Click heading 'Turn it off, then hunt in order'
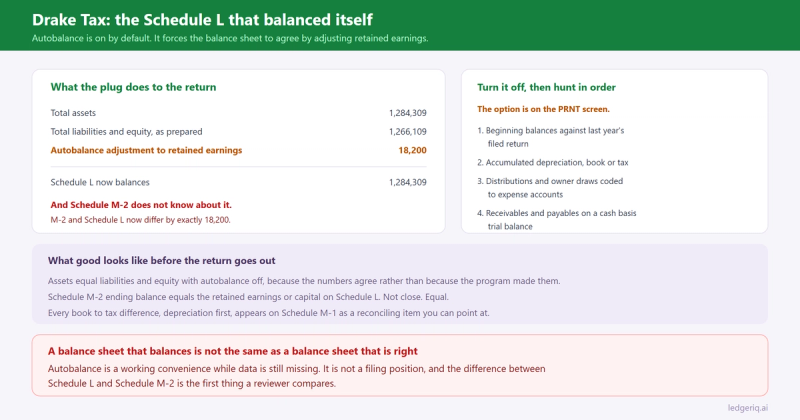This screenshot has height=420, width=800. pos(546,87)
